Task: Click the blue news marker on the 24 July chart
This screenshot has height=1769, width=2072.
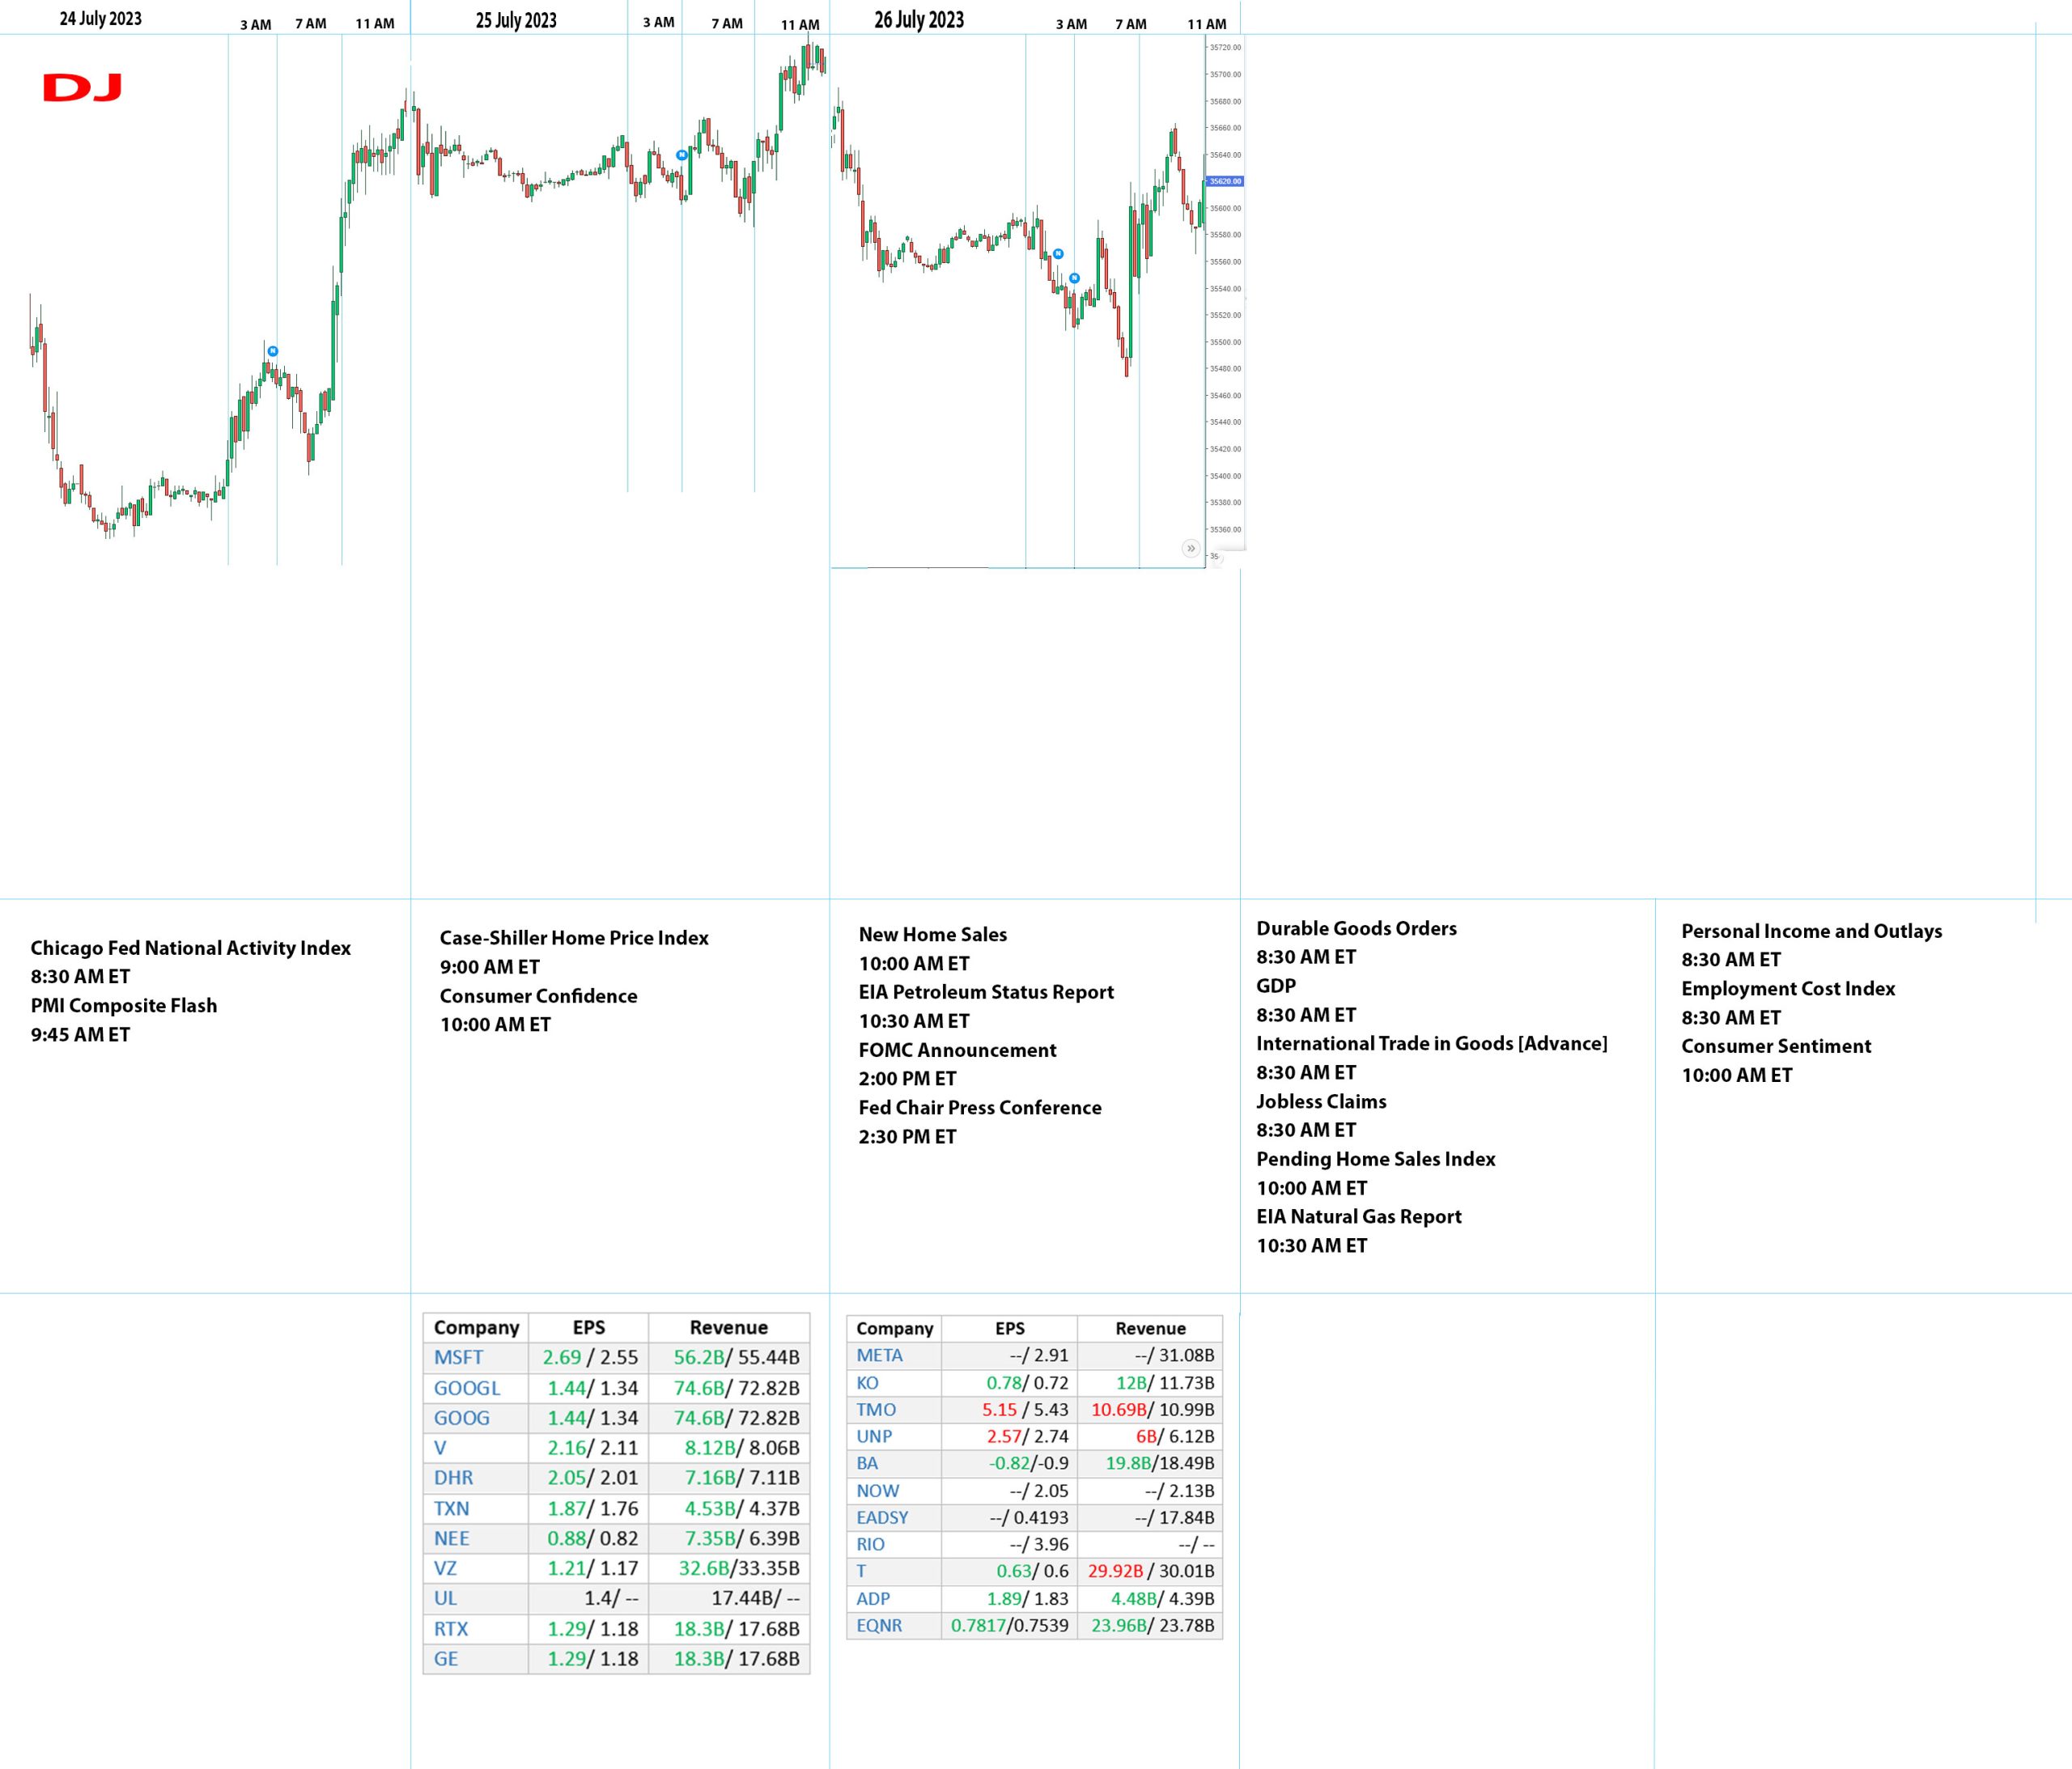Action: [273, 351]
